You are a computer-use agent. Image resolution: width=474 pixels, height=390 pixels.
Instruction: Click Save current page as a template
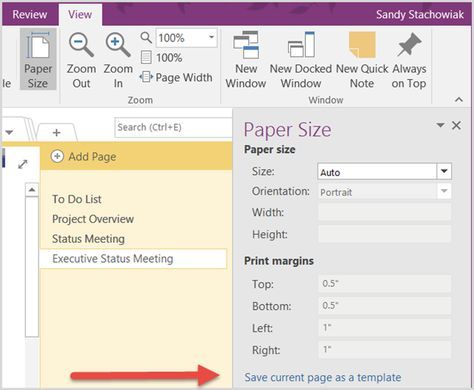click(323, 377)
